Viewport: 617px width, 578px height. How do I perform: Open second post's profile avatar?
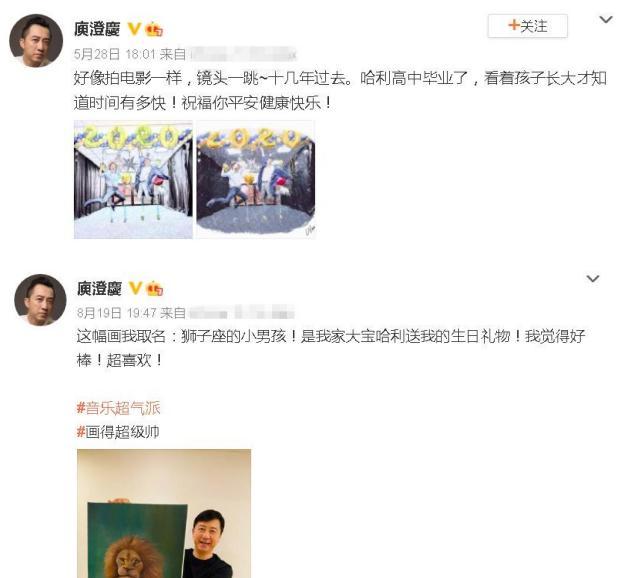(x=40, y=300)
